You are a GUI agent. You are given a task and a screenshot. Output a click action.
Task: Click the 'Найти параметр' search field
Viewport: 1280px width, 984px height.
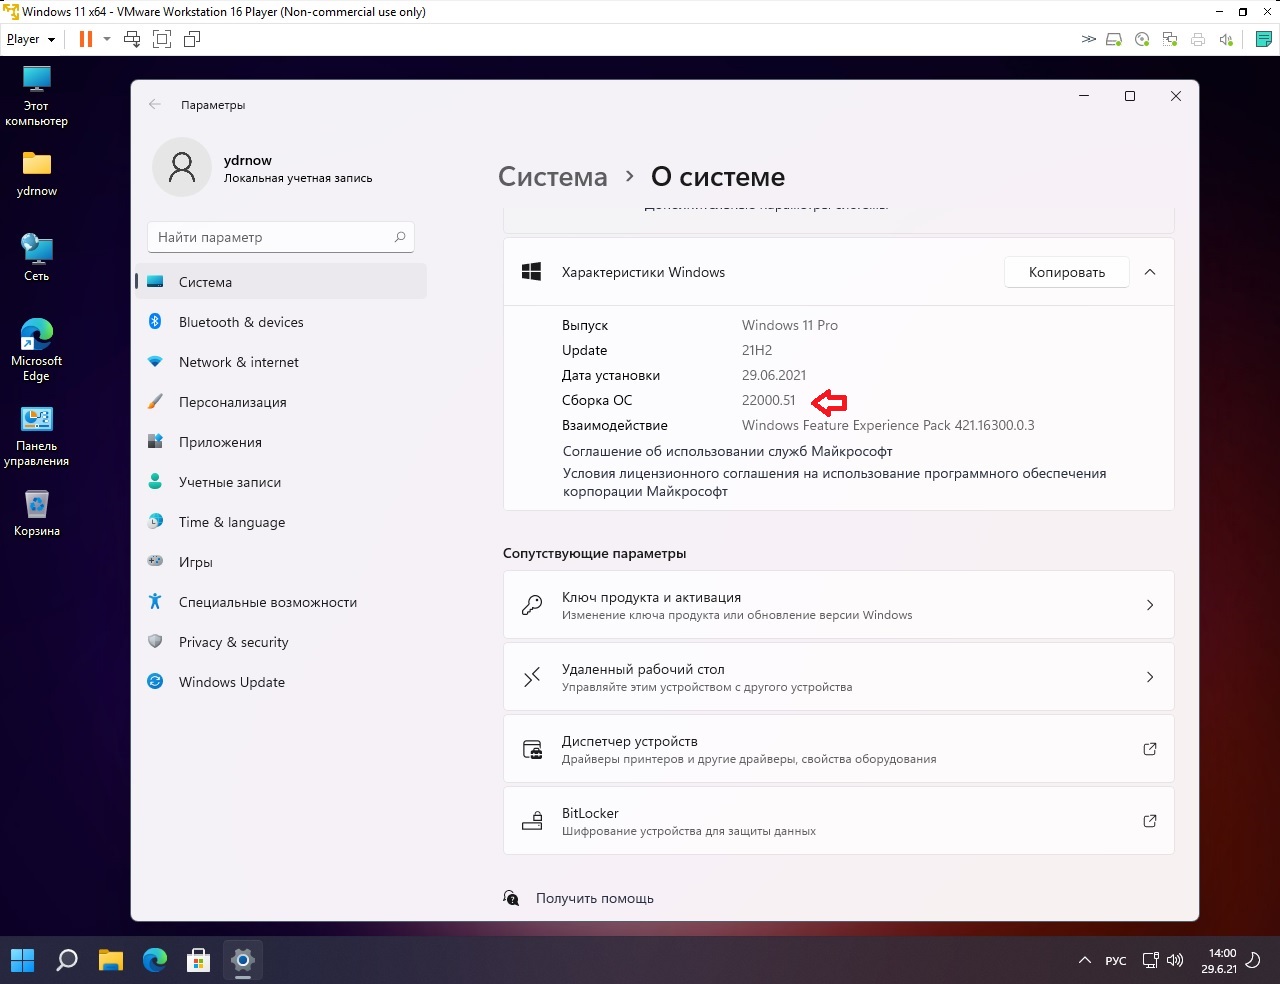point(281,237)
